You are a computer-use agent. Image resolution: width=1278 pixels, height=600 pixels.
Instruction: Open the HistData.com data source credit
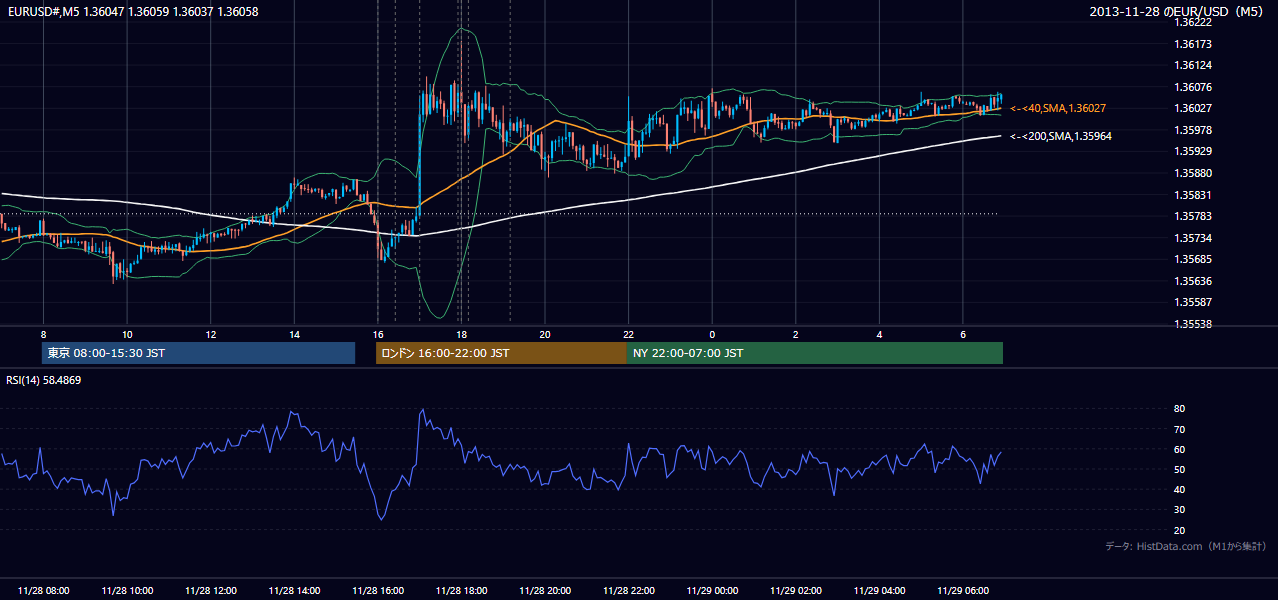click(1186, 547)
